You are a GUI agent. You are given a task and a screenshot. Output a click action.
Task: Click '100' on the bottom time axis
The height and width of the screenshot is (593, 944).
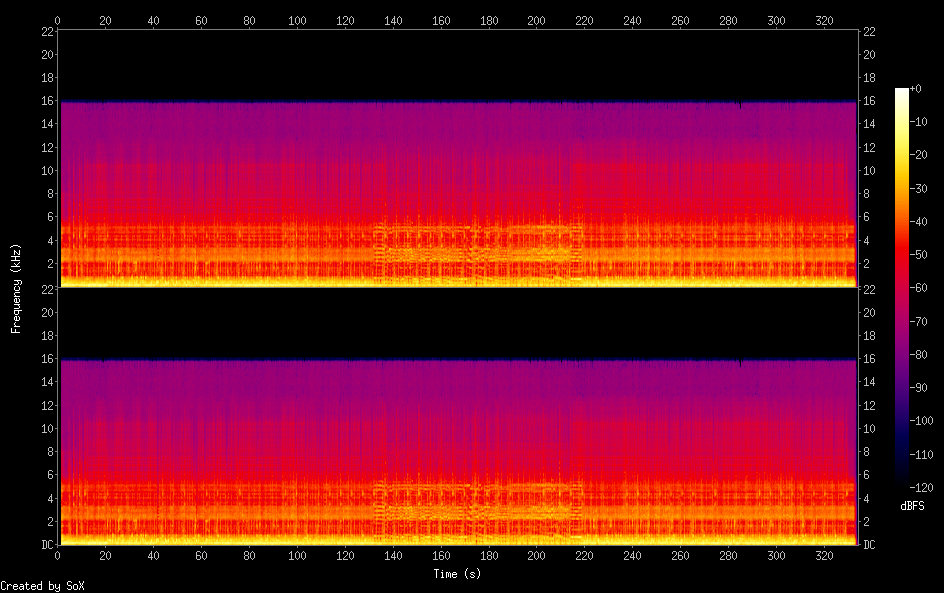(297, 556)
